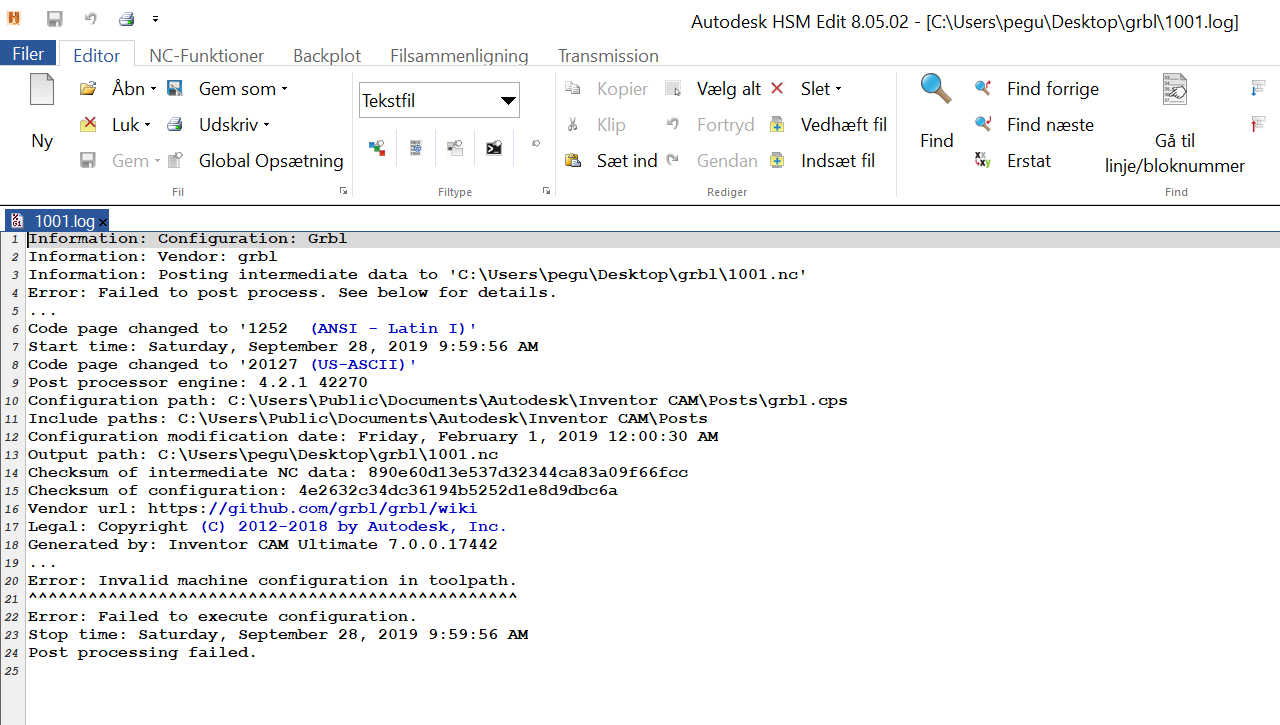This screenshot has height=725, width=1280.
Task: Open the Fil group dialog launcher
Action: [x=343, y=190]
